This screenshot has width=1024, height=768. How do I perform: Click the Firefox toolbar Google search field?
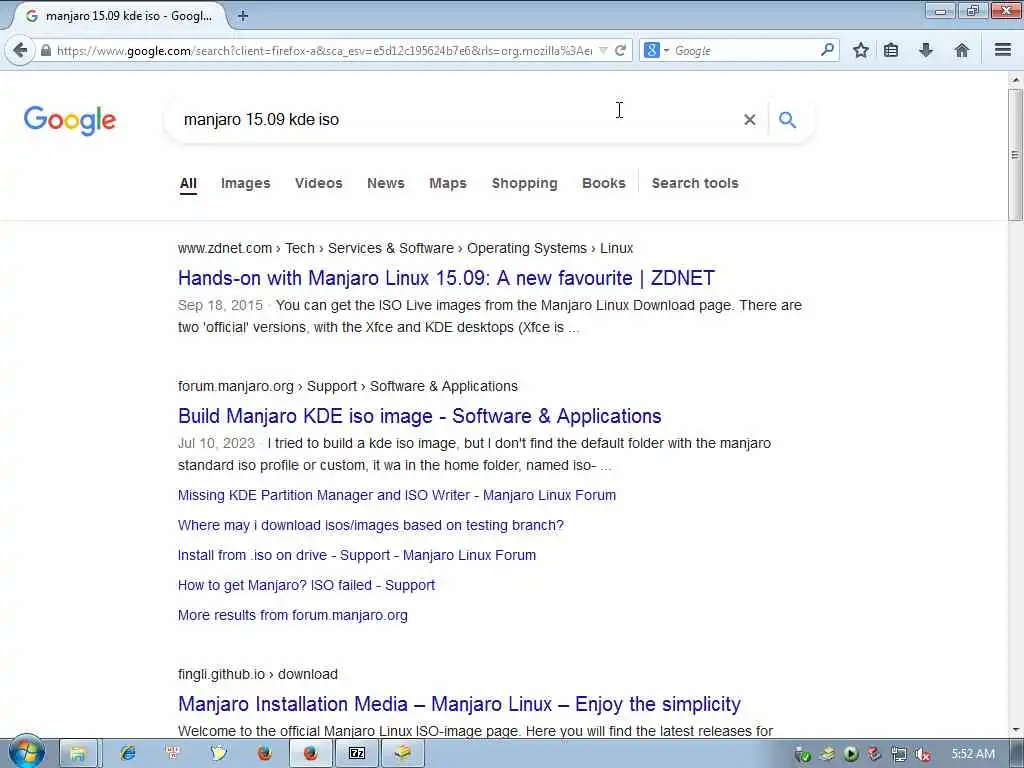(744, 50)
